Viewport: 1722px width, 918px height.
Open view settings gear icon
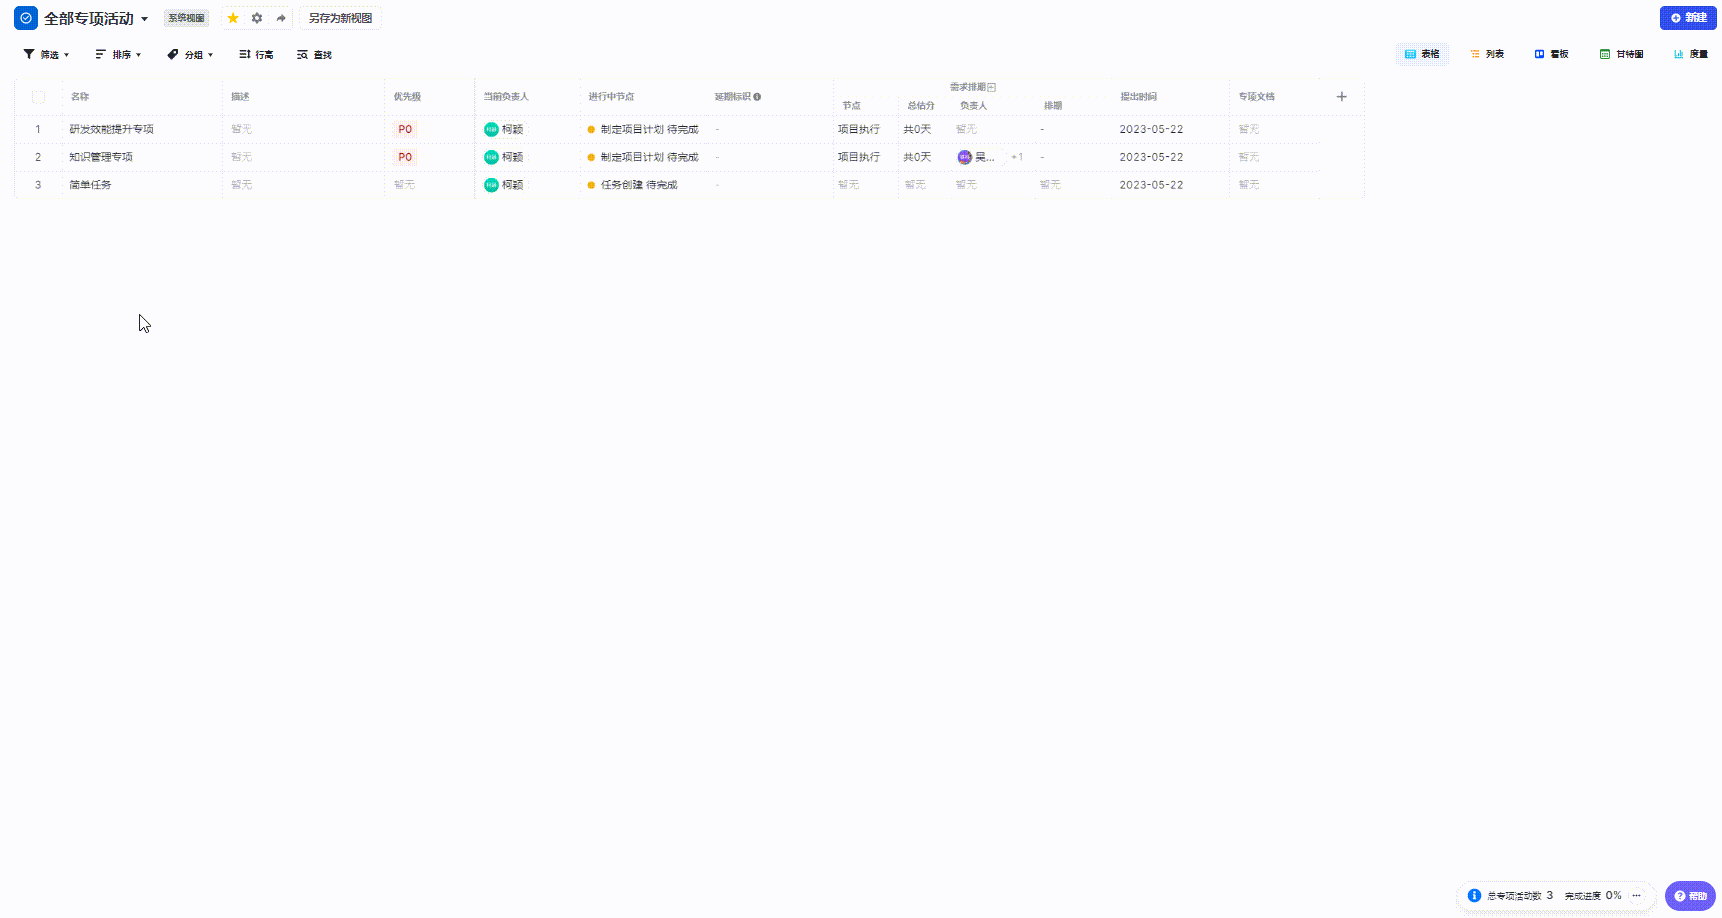(x=257, y=18)
